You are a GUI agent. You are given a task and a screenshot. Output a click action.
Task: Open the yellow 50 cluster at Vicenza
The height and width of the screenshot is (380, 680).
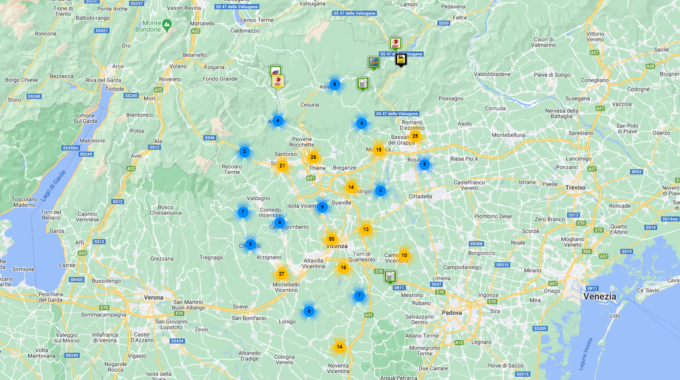(x=331, y=239)
